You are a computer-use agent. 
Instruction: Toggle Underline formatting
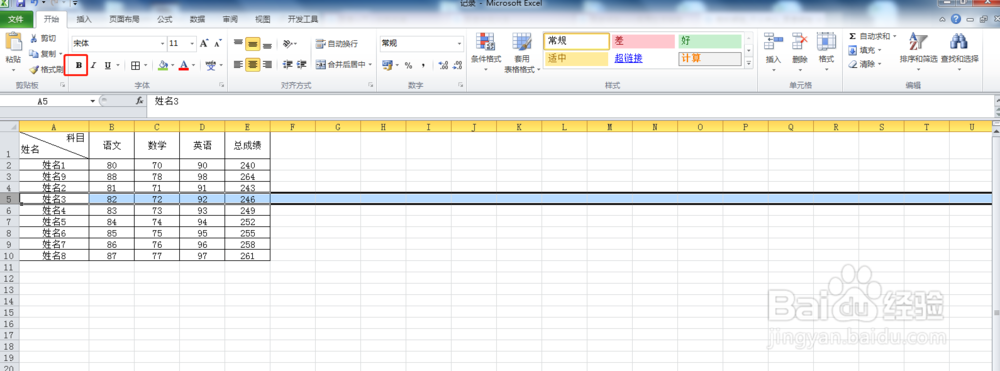point(107,65)
